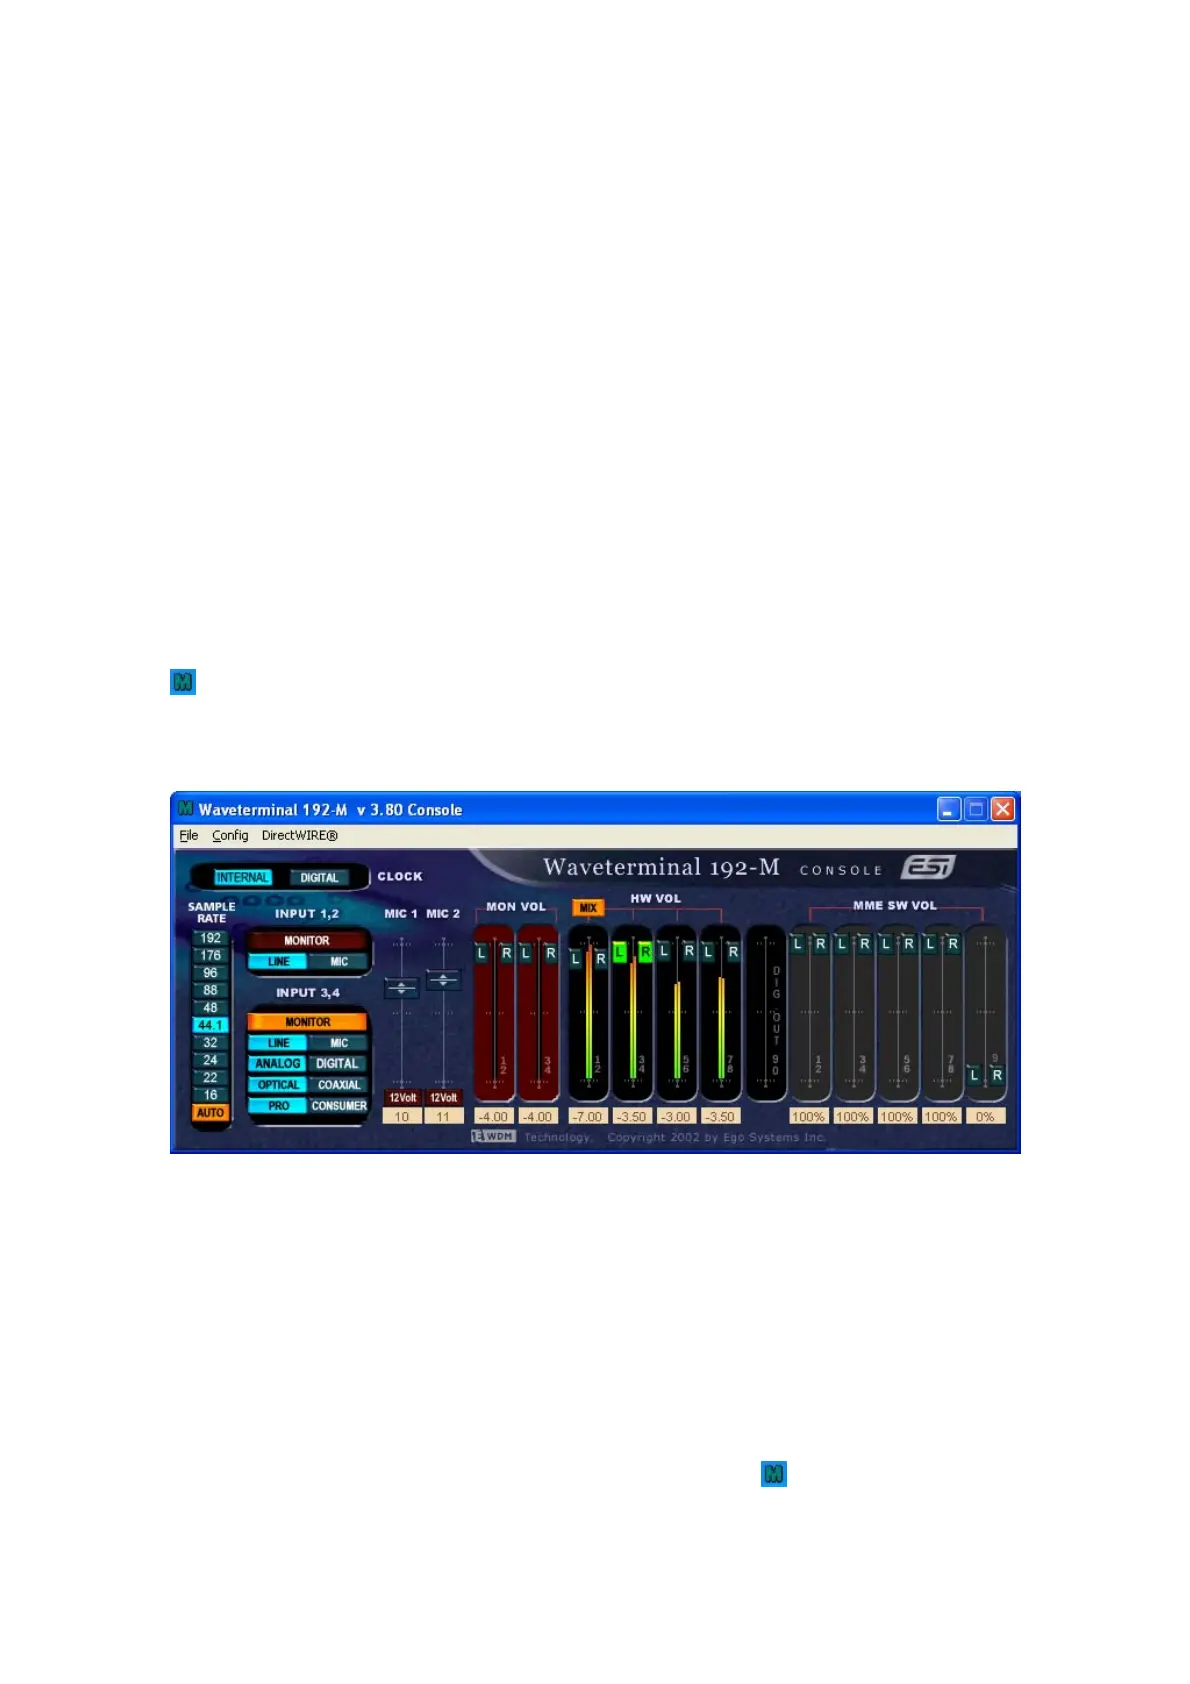The width and height of the screenshot is (1190, 1684).
Task: Toggle the MIX button above HW VOL
Action: tap(588, 908)
